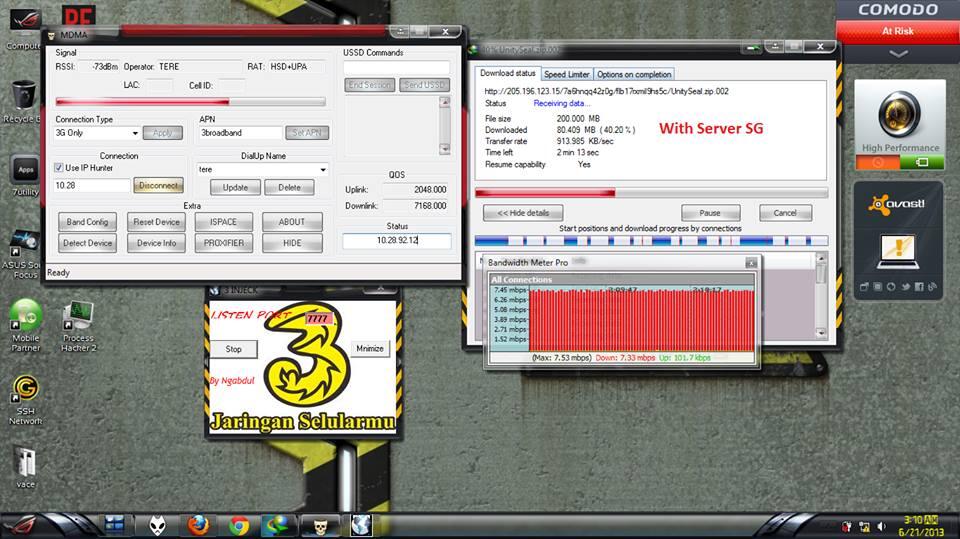The width and height of the screenshot is (960, 539).
Task: Click the Facebook icon in avast widget
Action: [918, 287]
